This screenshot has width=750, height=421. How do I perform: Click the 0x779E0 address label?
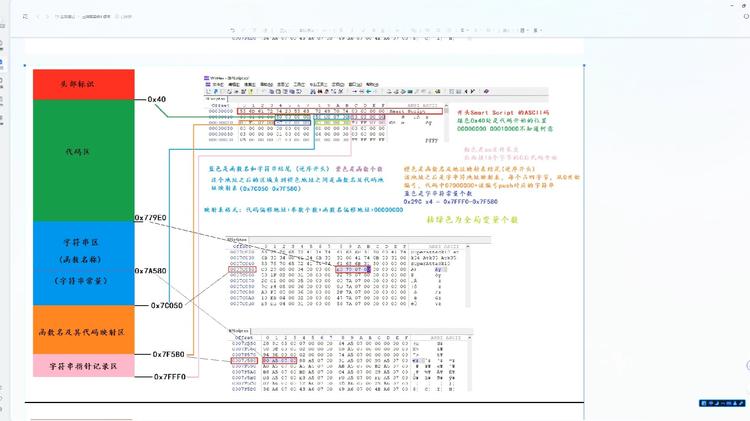tap(151, 218)
